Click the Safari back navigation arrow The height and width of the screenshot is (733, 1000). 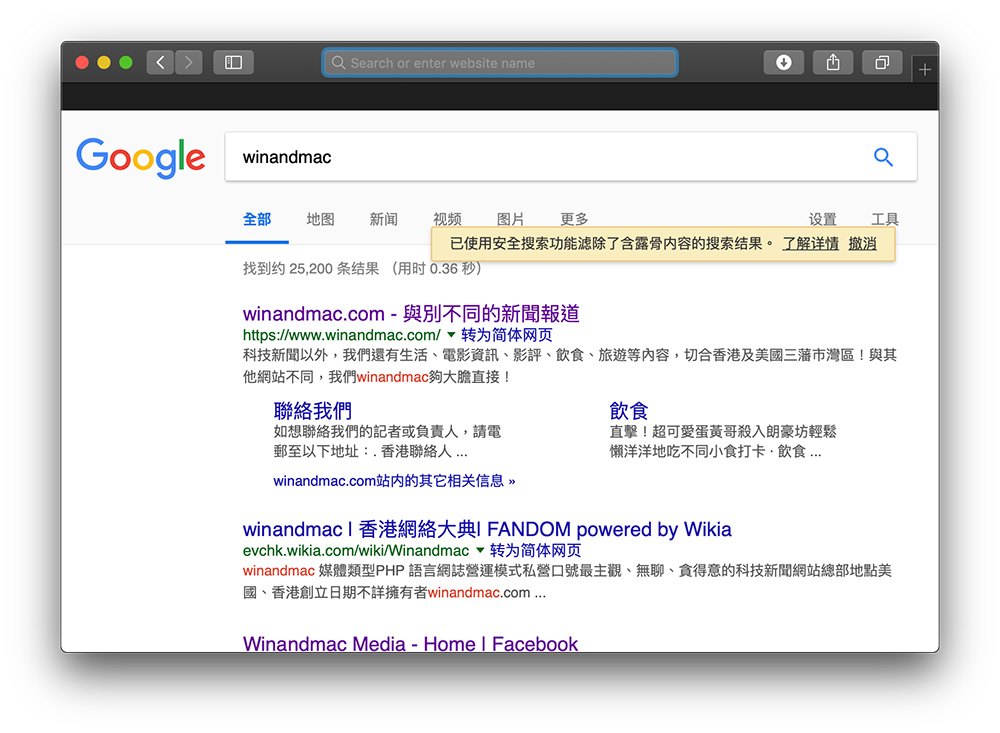pos(160,63)
